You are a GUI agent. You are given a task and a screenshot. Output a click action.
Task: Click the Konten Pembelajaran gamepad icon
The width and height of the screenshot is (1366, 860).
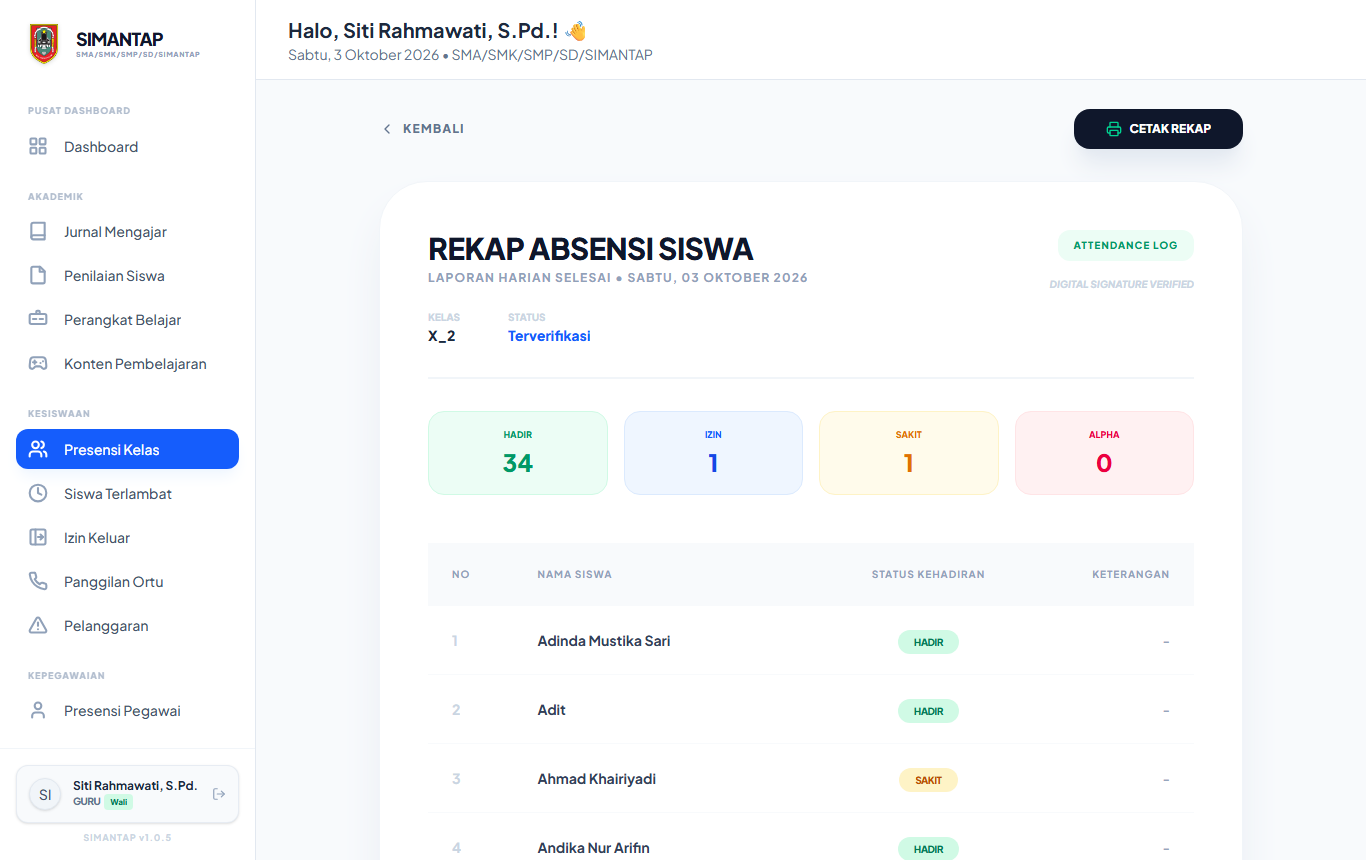pos(38,364)
